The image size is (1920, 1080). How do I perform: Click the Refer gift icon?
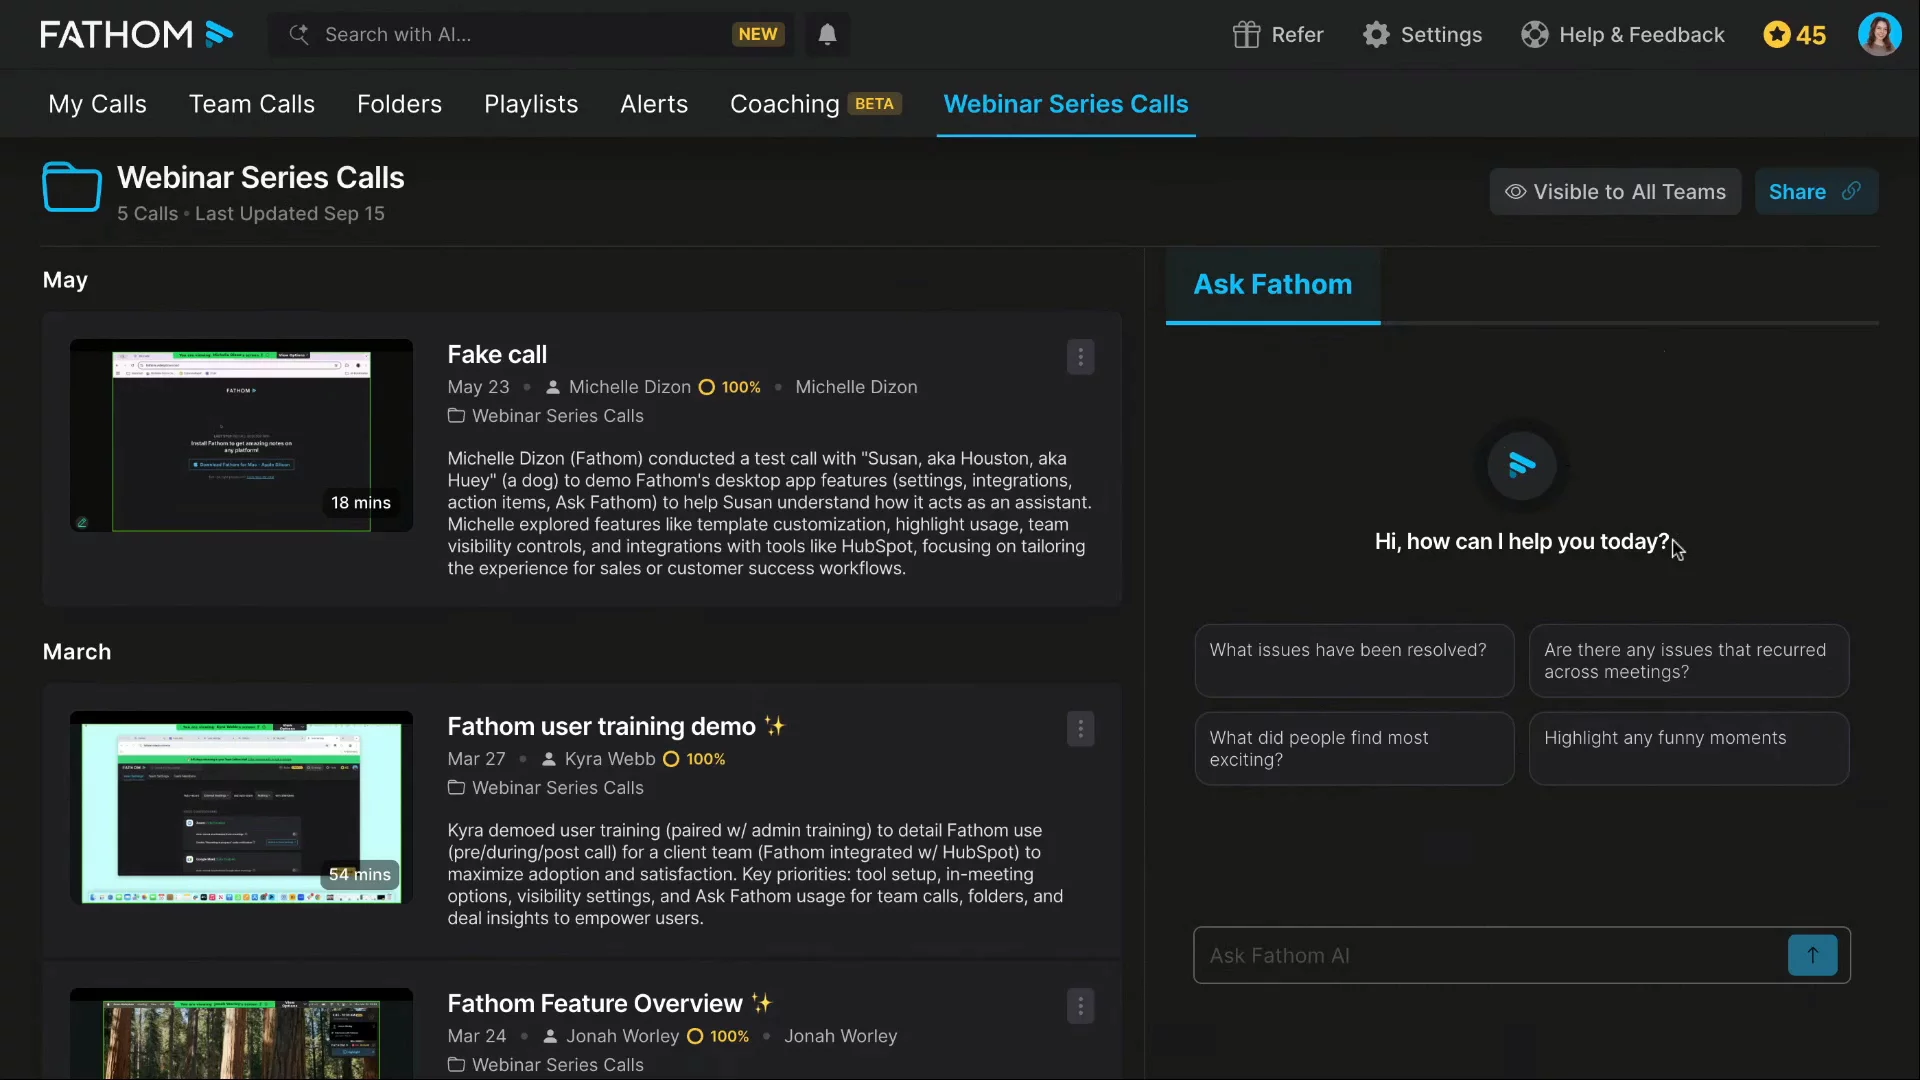[1246, 35]
